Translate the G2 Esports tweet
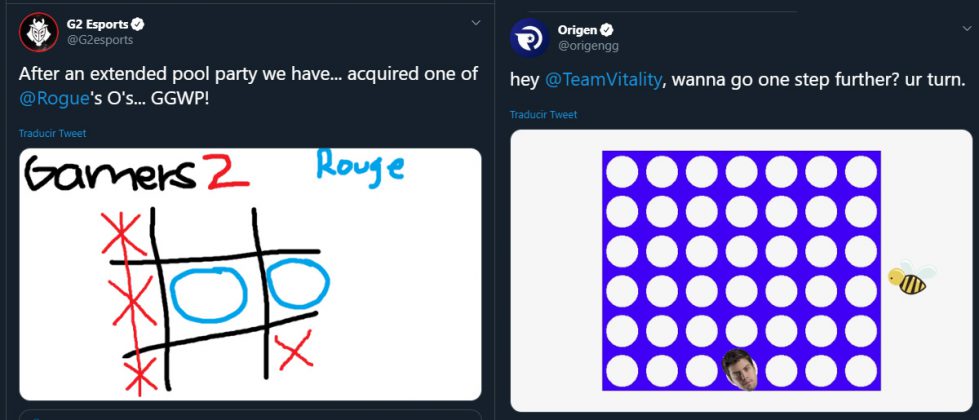The height and width of the screenshot is (420, 979). [x=52, y=133]
